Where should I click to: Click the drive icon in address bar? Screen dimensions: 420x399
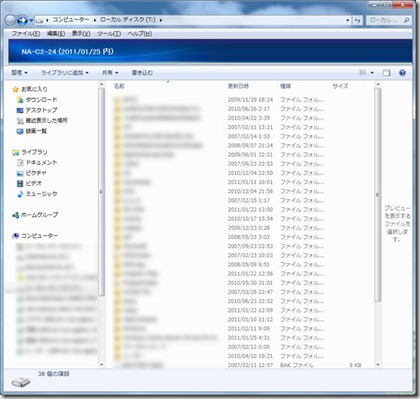[39, 20]
